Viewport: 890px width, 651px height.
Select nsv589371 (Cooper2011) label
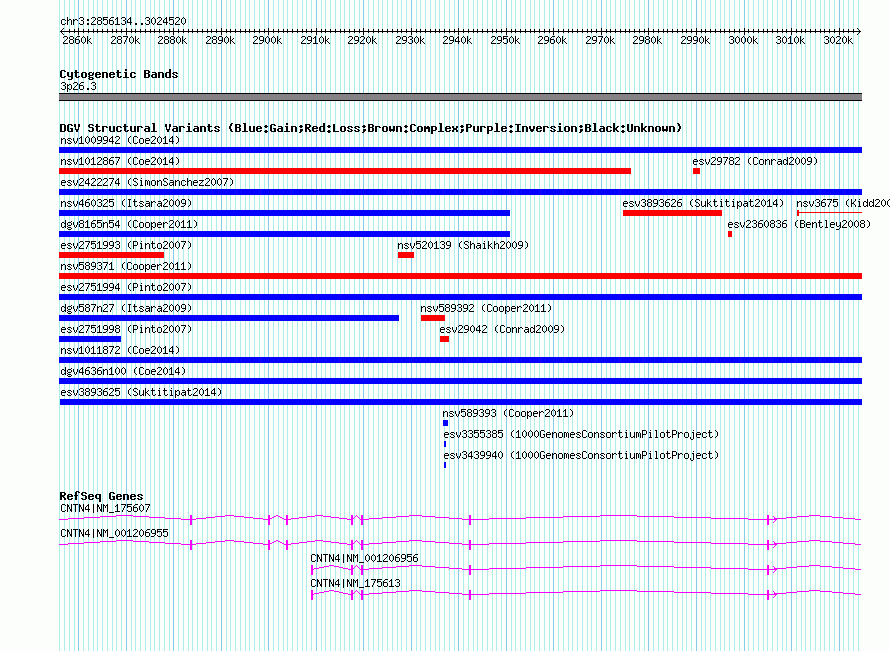[x=126, y=266]
